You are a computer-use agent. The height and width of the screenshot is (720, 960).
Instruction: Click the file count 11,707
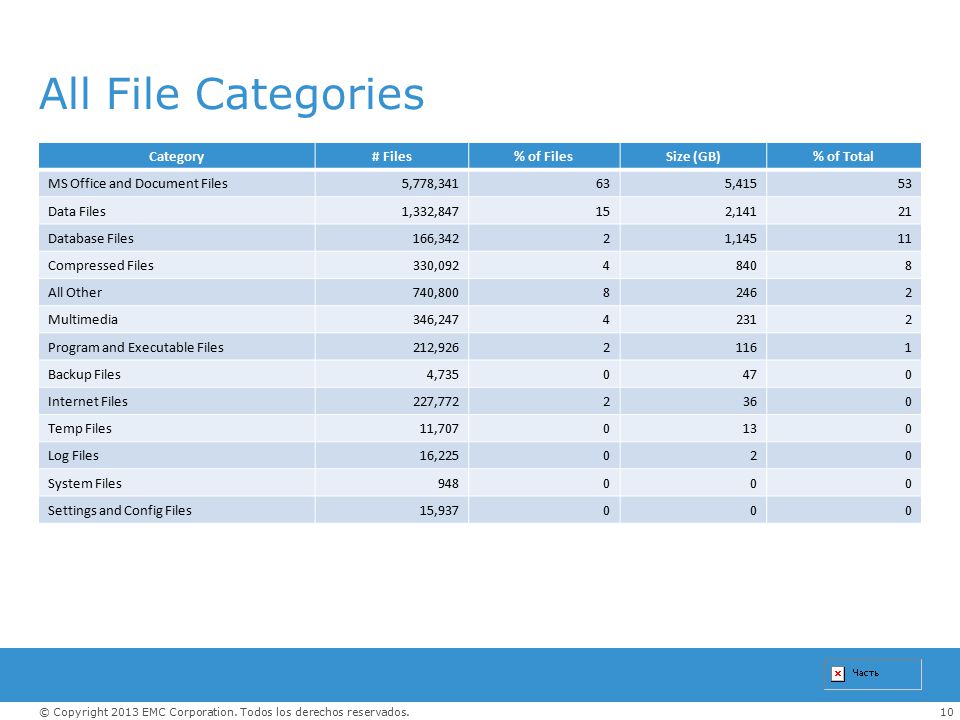439,428
